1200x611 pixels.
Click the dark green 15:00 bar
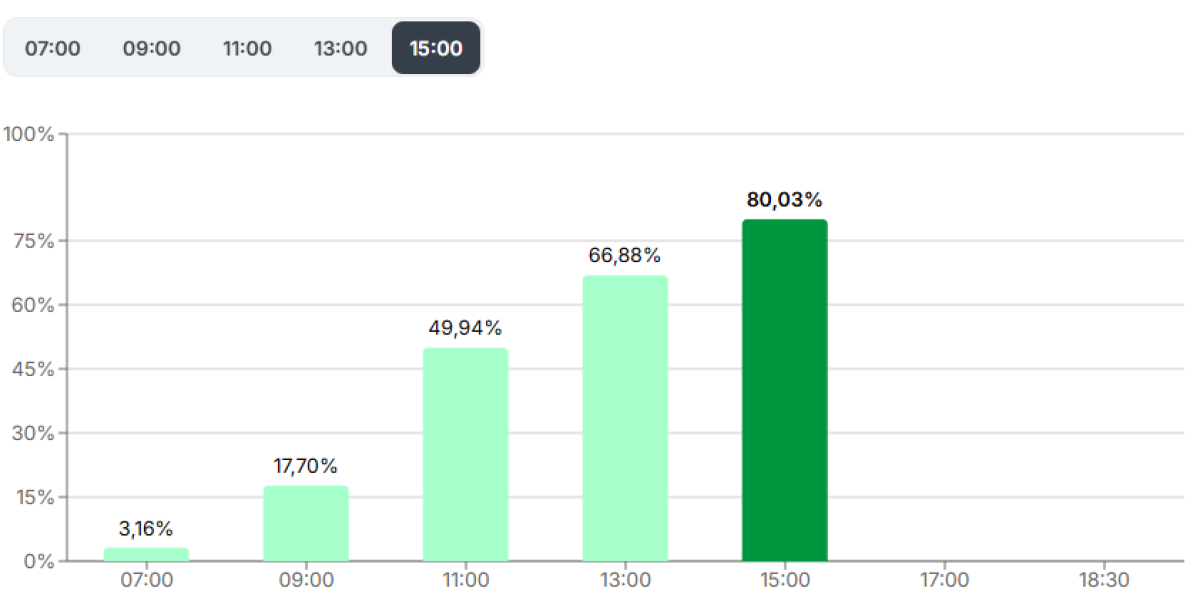point(784,390)
